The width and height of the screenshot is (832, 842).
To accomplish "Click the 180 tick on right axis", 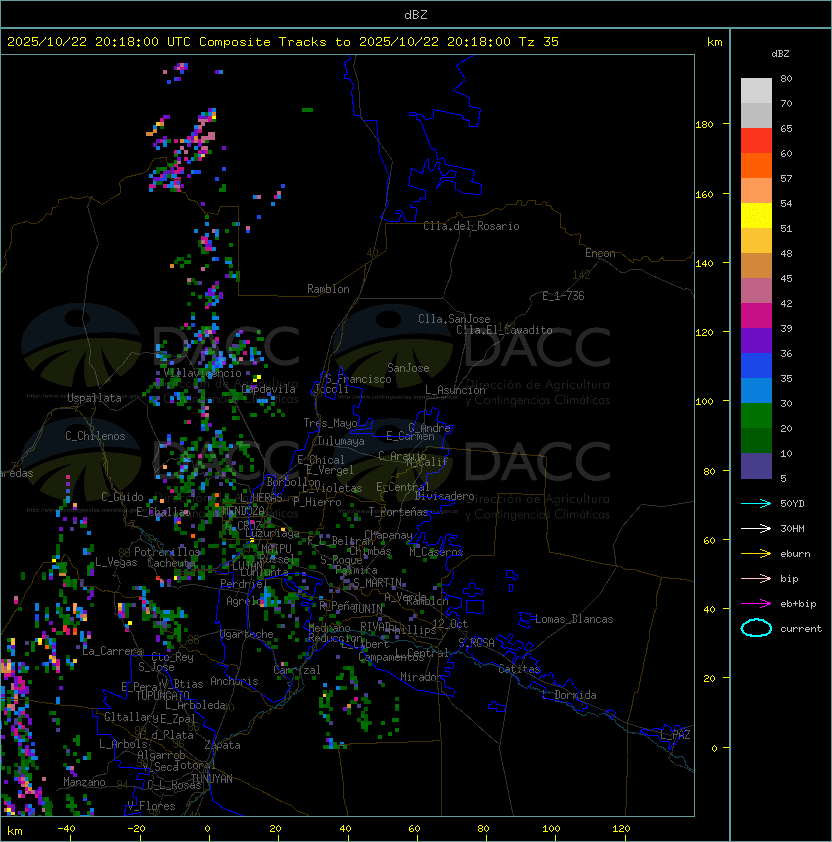I will tap(704, 125).
